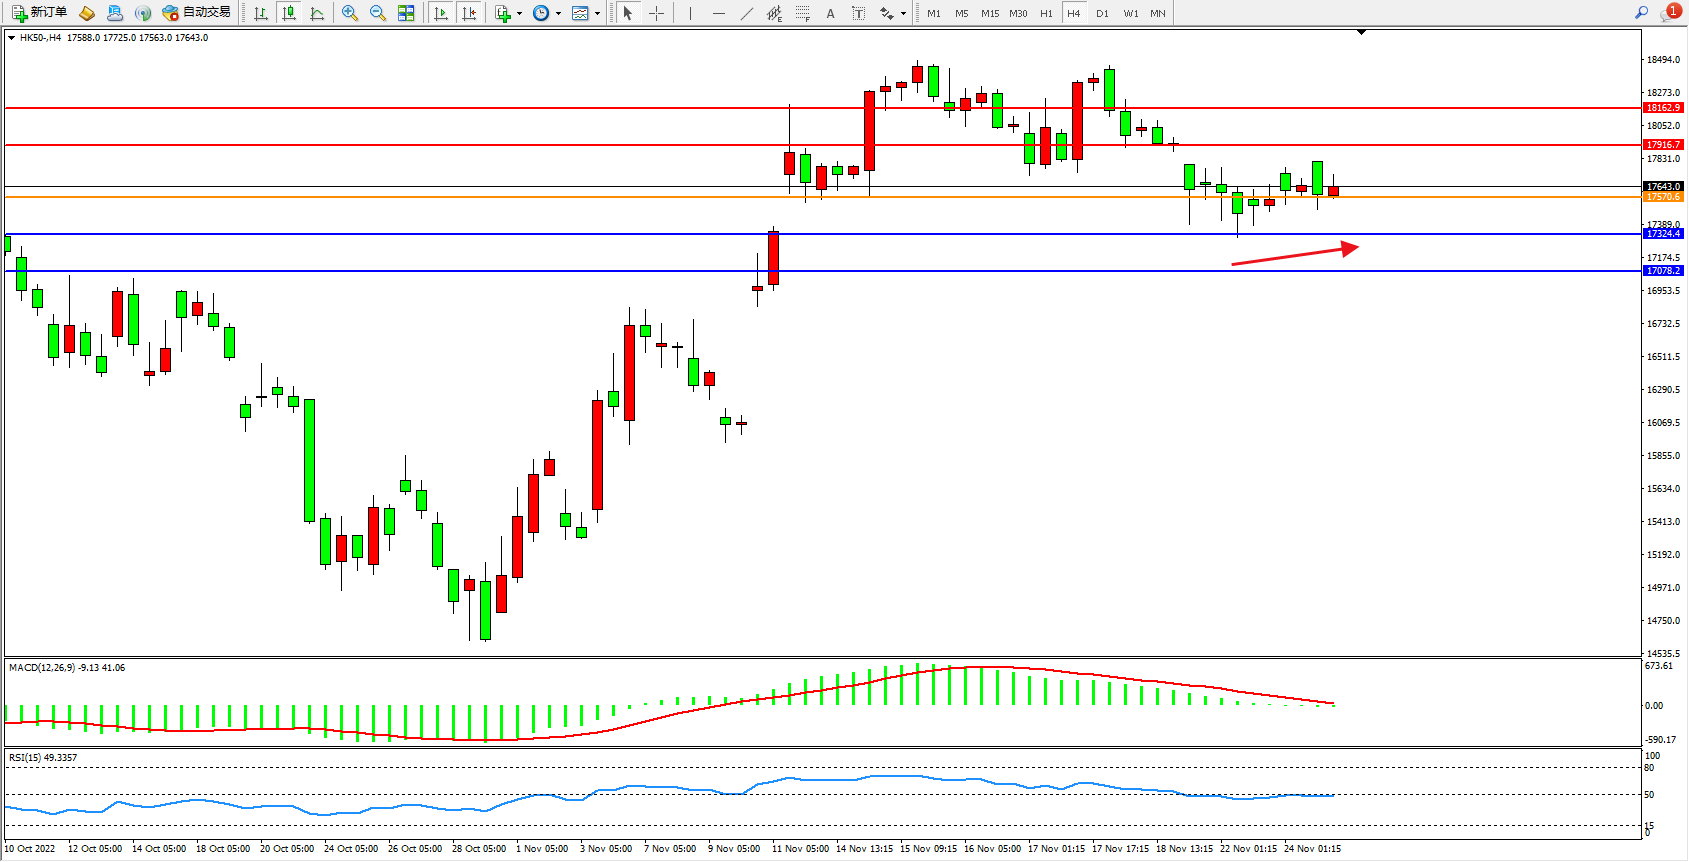Select the crosshair tool
1689x862 pixels.
656,13
